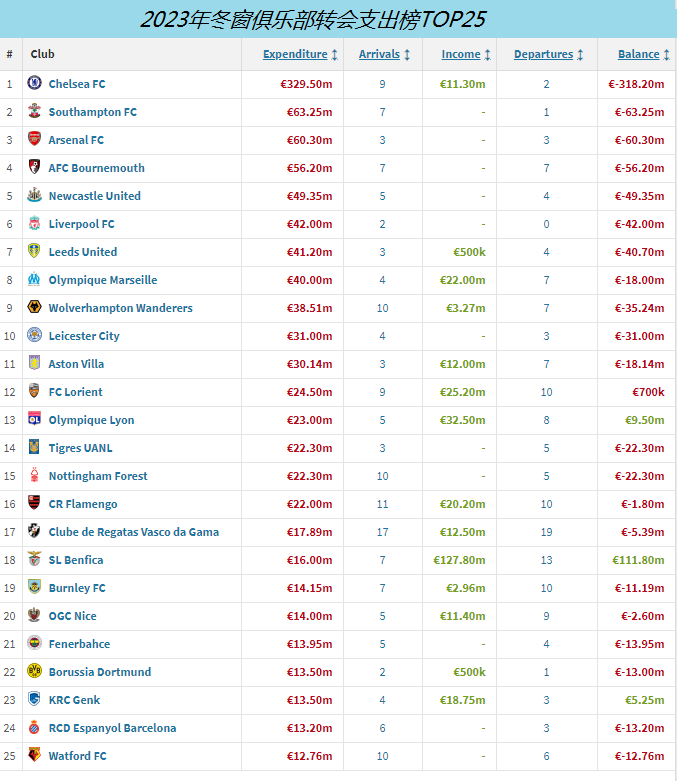The image size is (677, 781).
Task: Click the Arsenal FC crest icon
Action: pos(34,140)
